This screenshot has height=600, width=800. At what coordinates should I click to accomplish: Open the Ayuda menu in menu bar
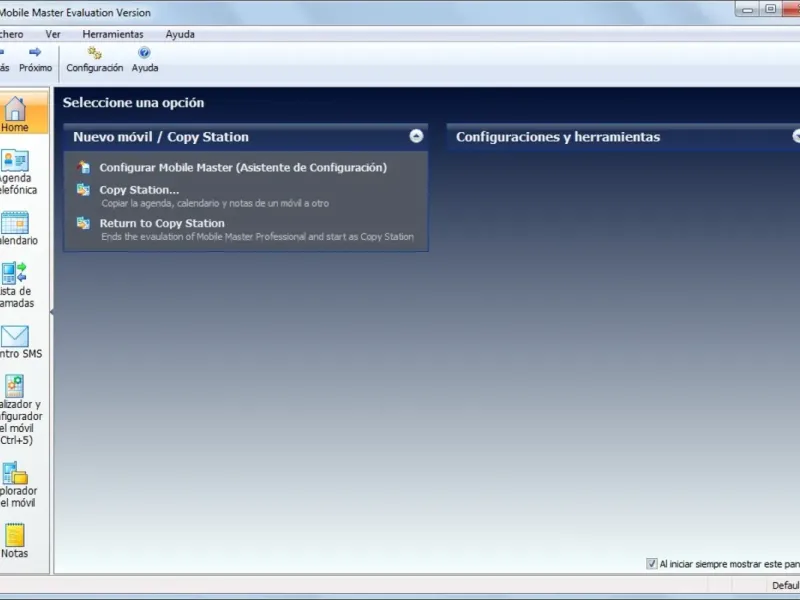click(x=180, y=34)
